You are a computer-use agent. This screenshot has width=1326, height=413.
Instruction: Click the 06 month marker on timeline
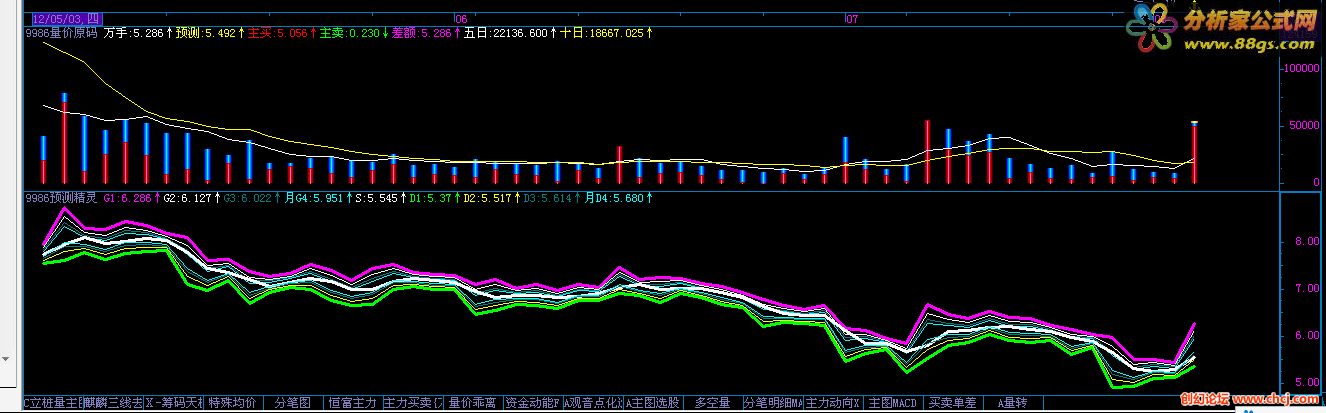click(x=461, y=18)
